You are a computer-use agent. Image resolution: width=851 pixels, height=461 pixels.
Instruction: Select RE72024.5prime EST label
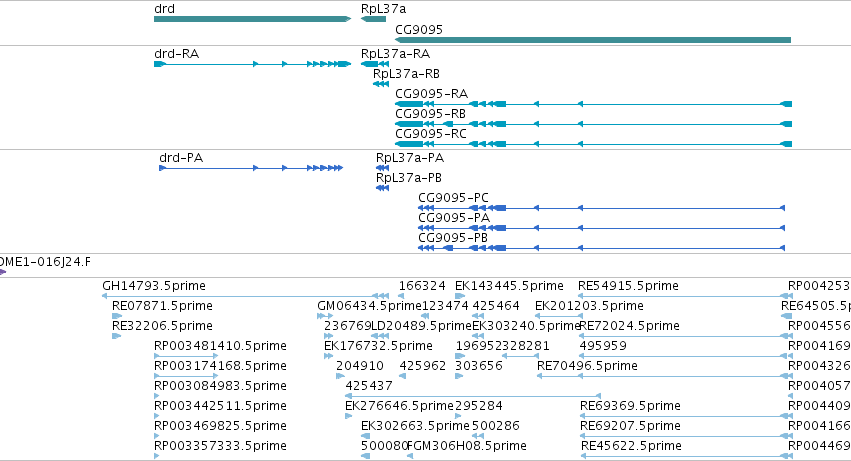630,326
